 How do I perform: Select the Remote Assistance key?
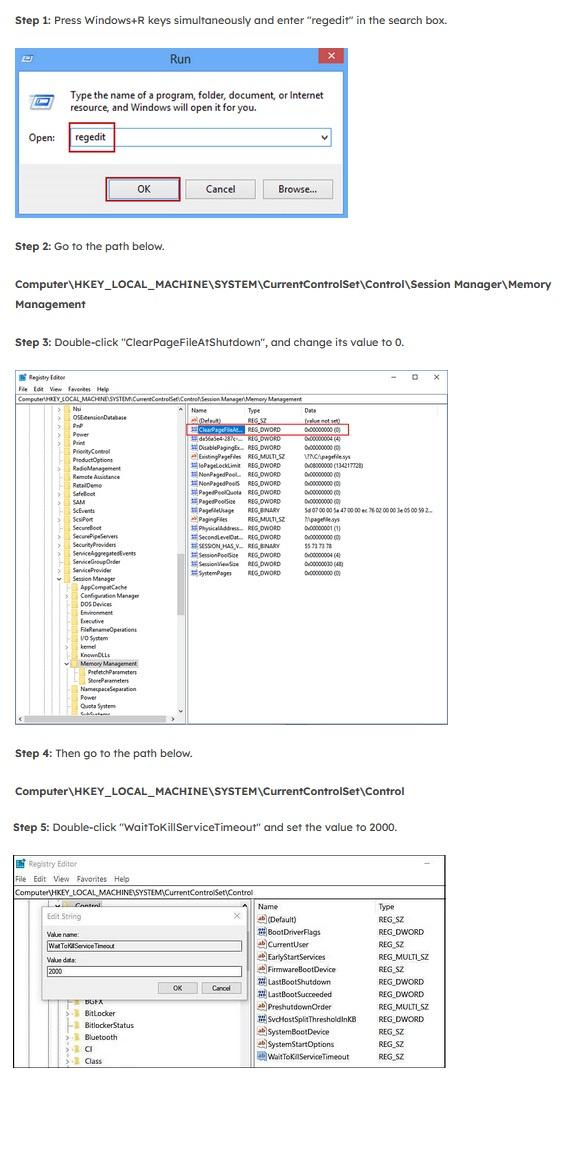click(x=96, y=477)
